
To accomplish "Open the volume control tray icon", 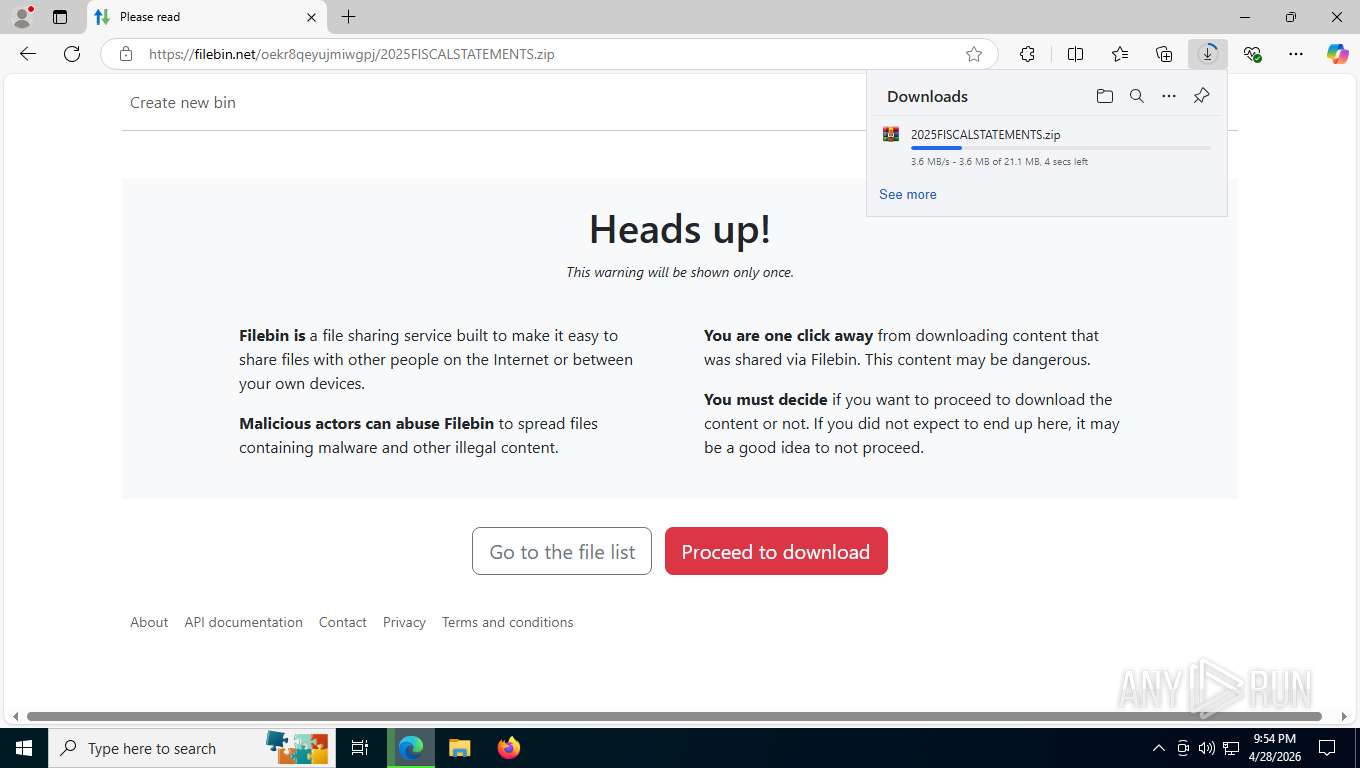I will [1207, 748].
